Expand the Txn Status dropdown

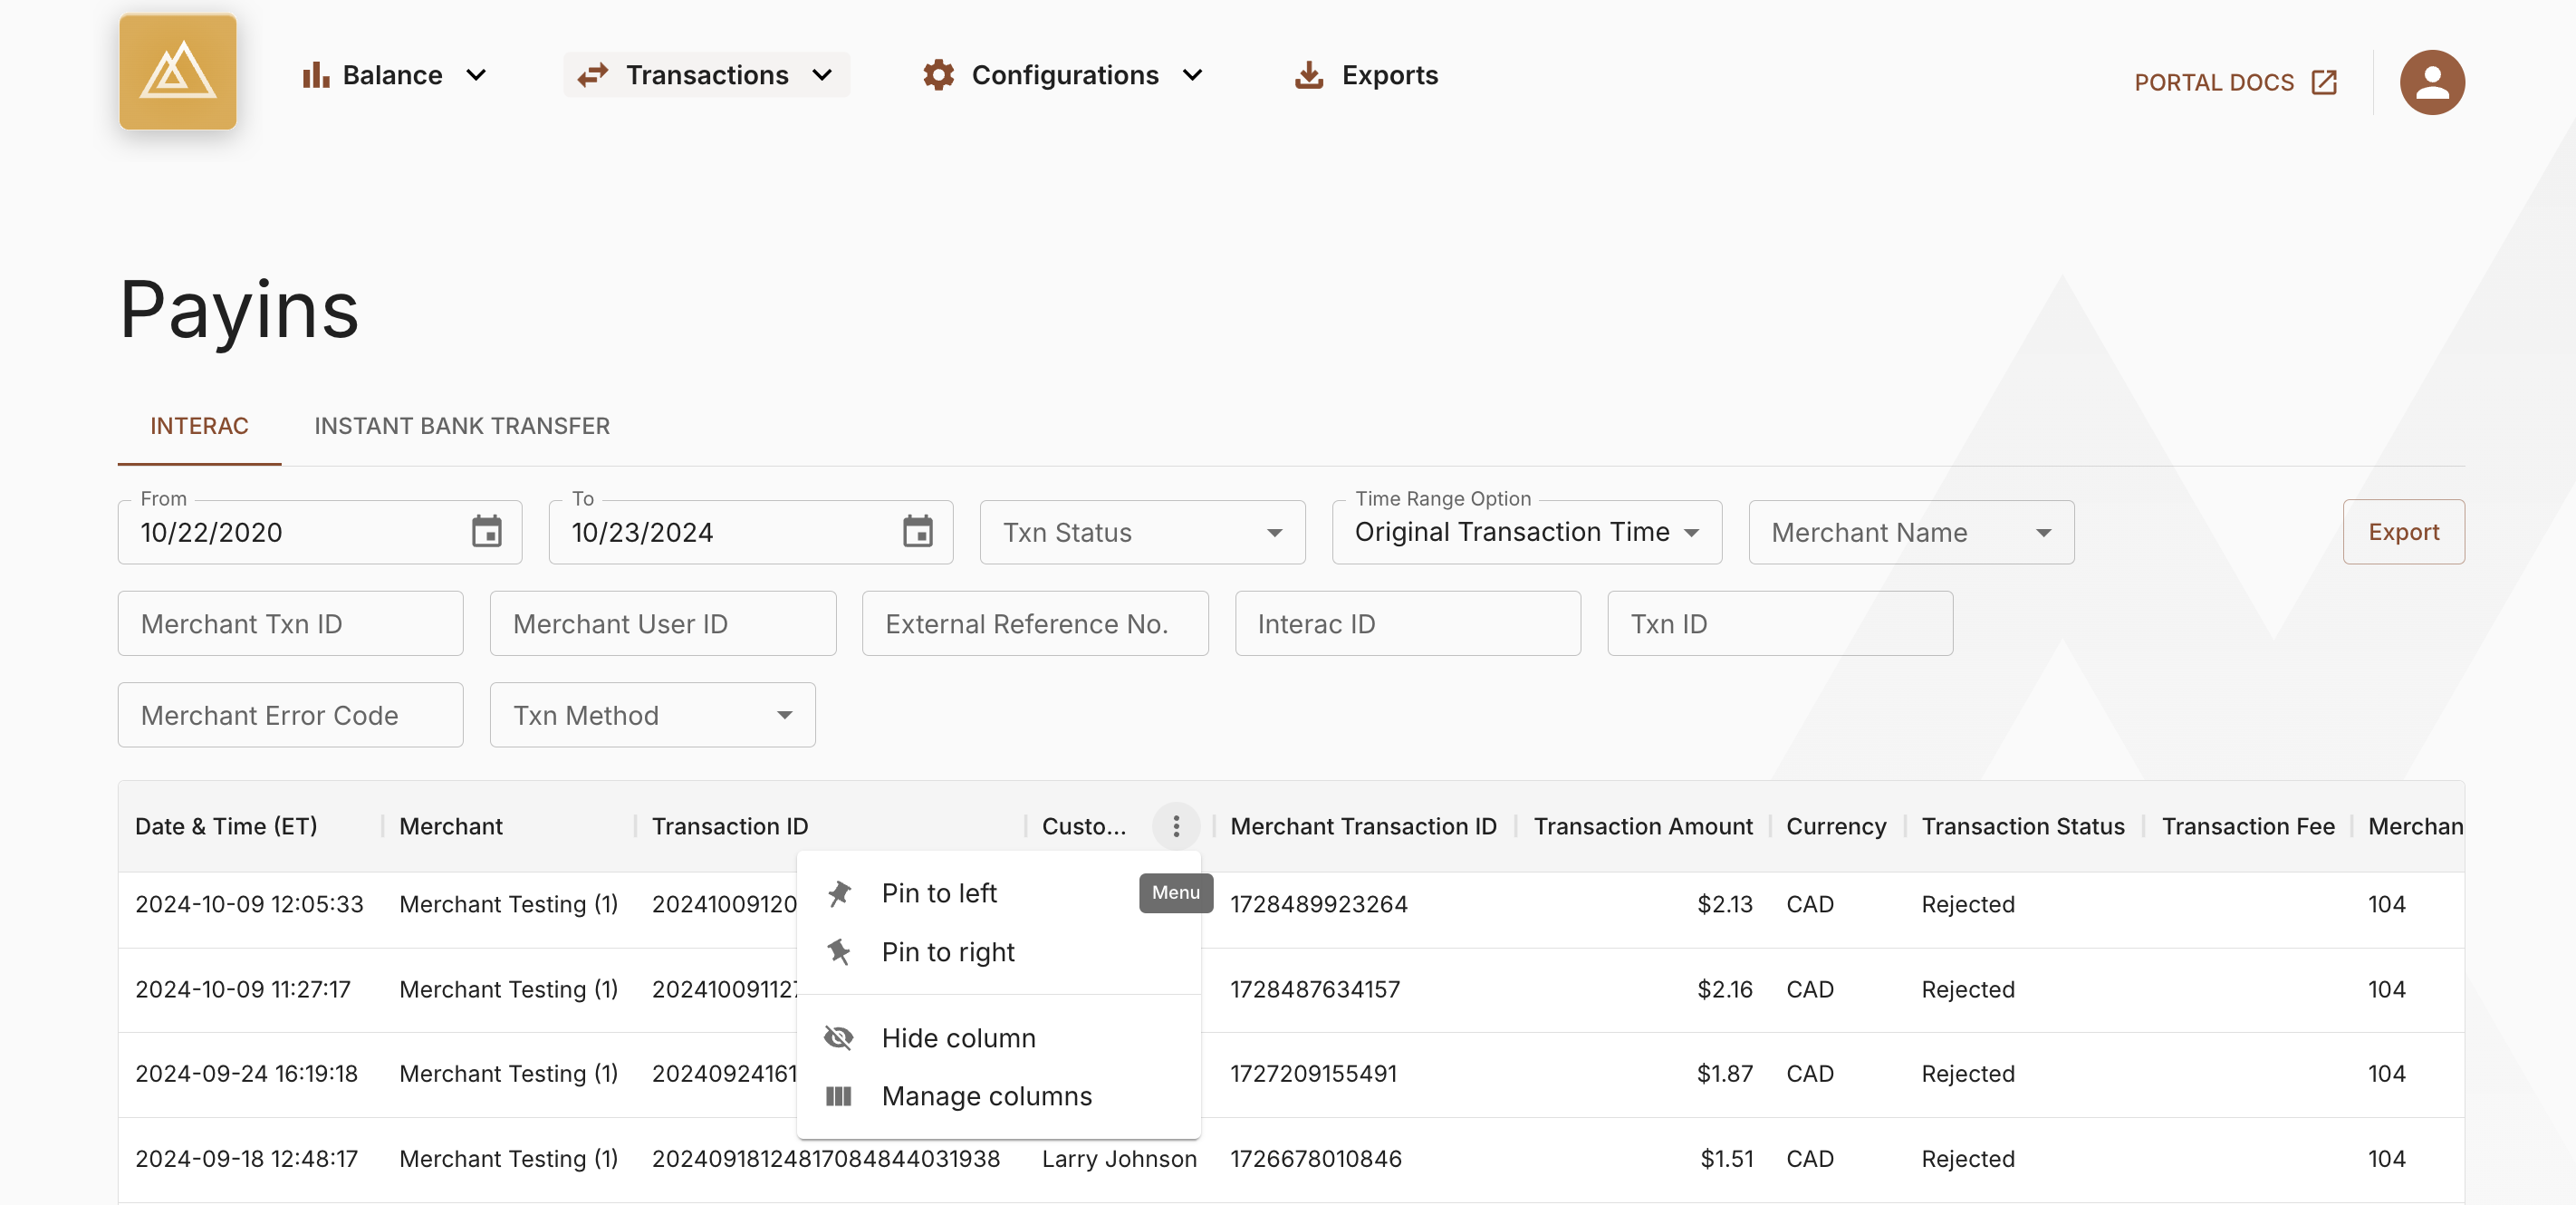pyautogui.click(x=1141, y=532)
